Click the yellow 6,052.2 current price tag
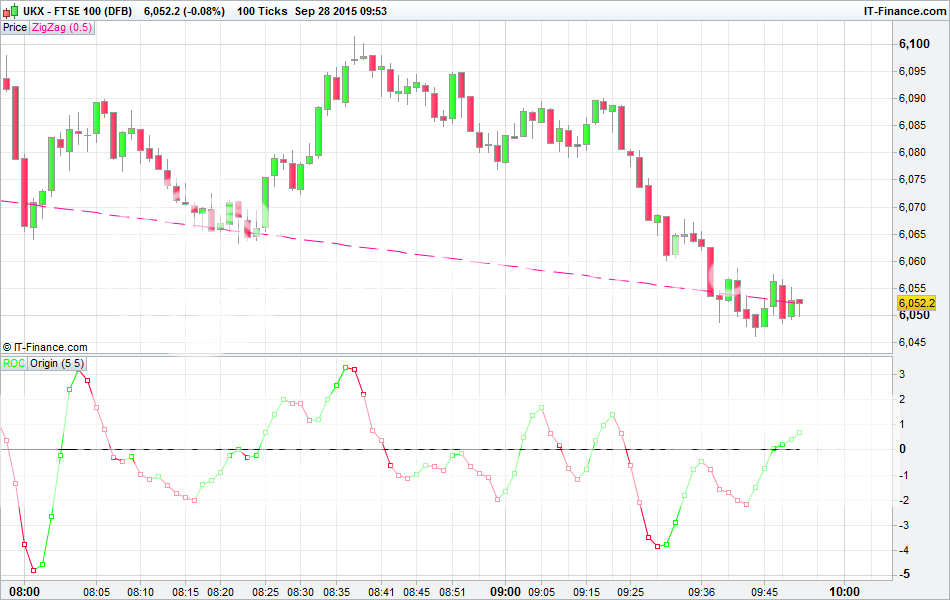The image size is (950, 600). coord(916,303)
